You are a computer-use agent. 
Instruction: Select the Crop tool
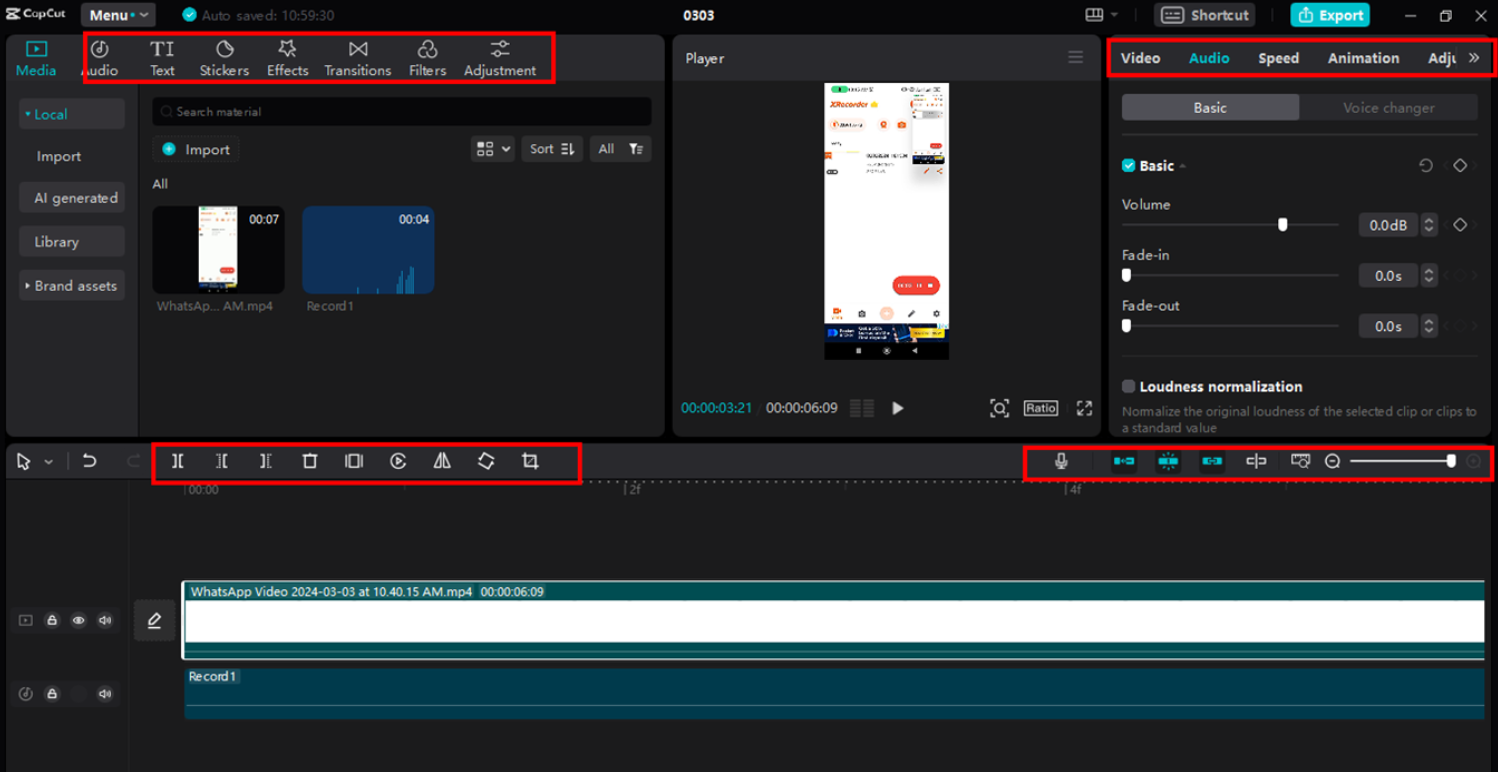(x=530, y=461)
